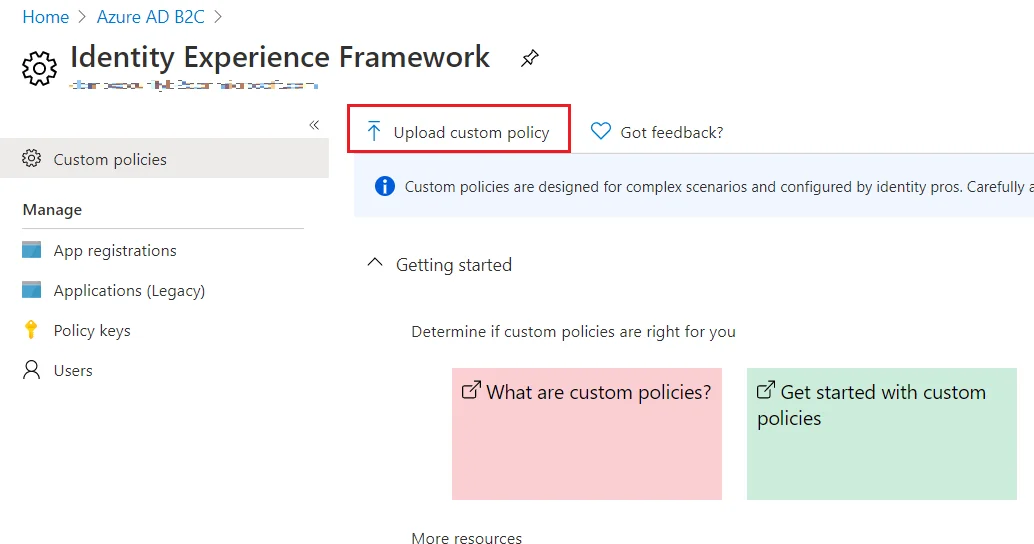Open Applications (Legacy)

tap(129, 291)
